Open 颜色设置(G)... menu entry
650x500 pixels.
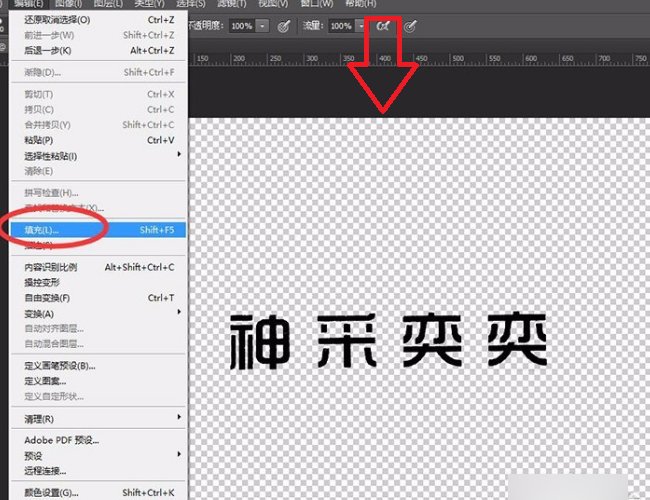99,493
